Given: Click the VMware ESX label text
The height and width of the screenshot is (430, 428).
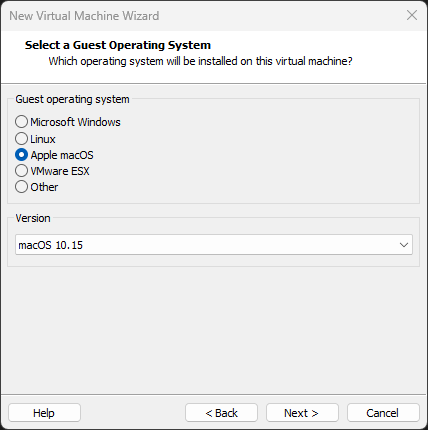Looking at the screenshot, I should coord(60,171).
